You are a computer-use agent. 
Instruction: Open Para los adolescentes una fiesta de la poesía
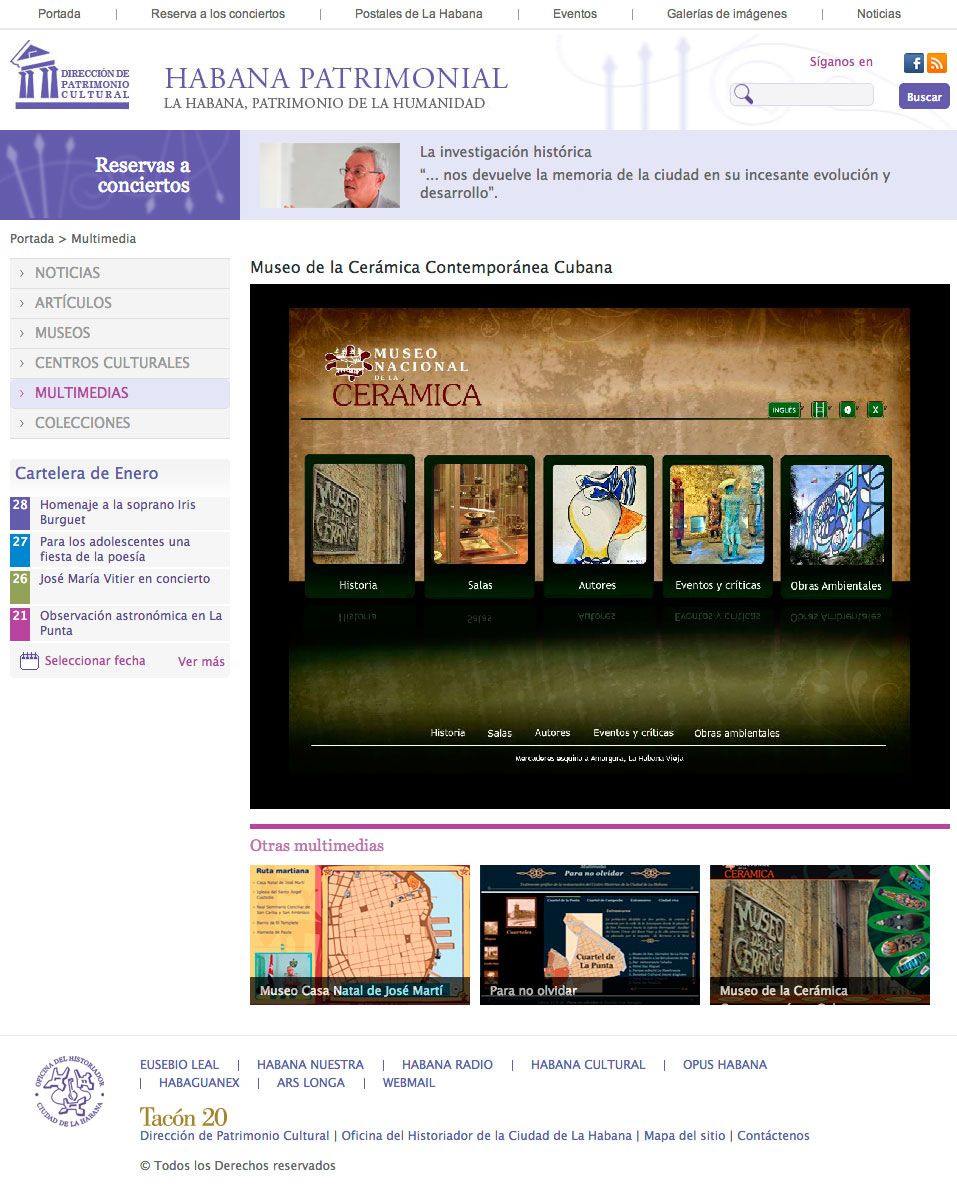pos(115,550)
